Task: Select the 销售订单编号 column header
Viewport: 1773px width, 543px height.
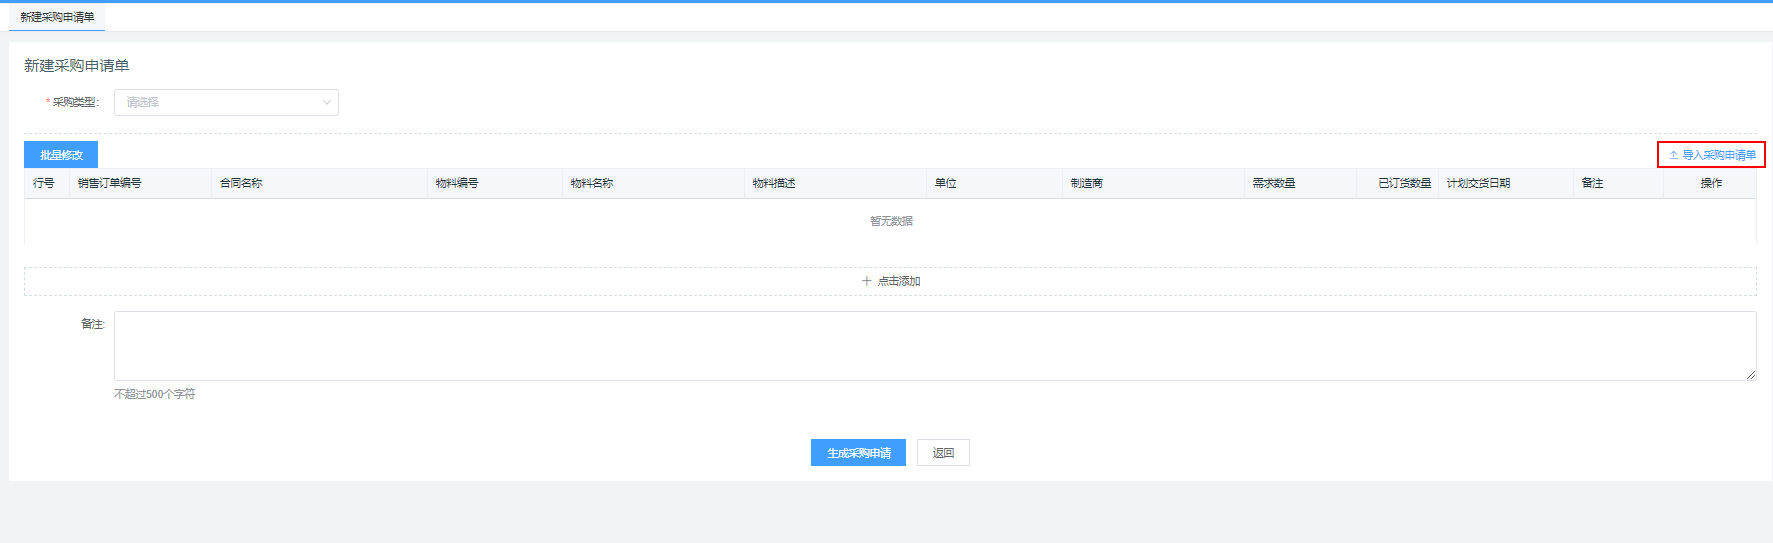Action: point(109,183)
